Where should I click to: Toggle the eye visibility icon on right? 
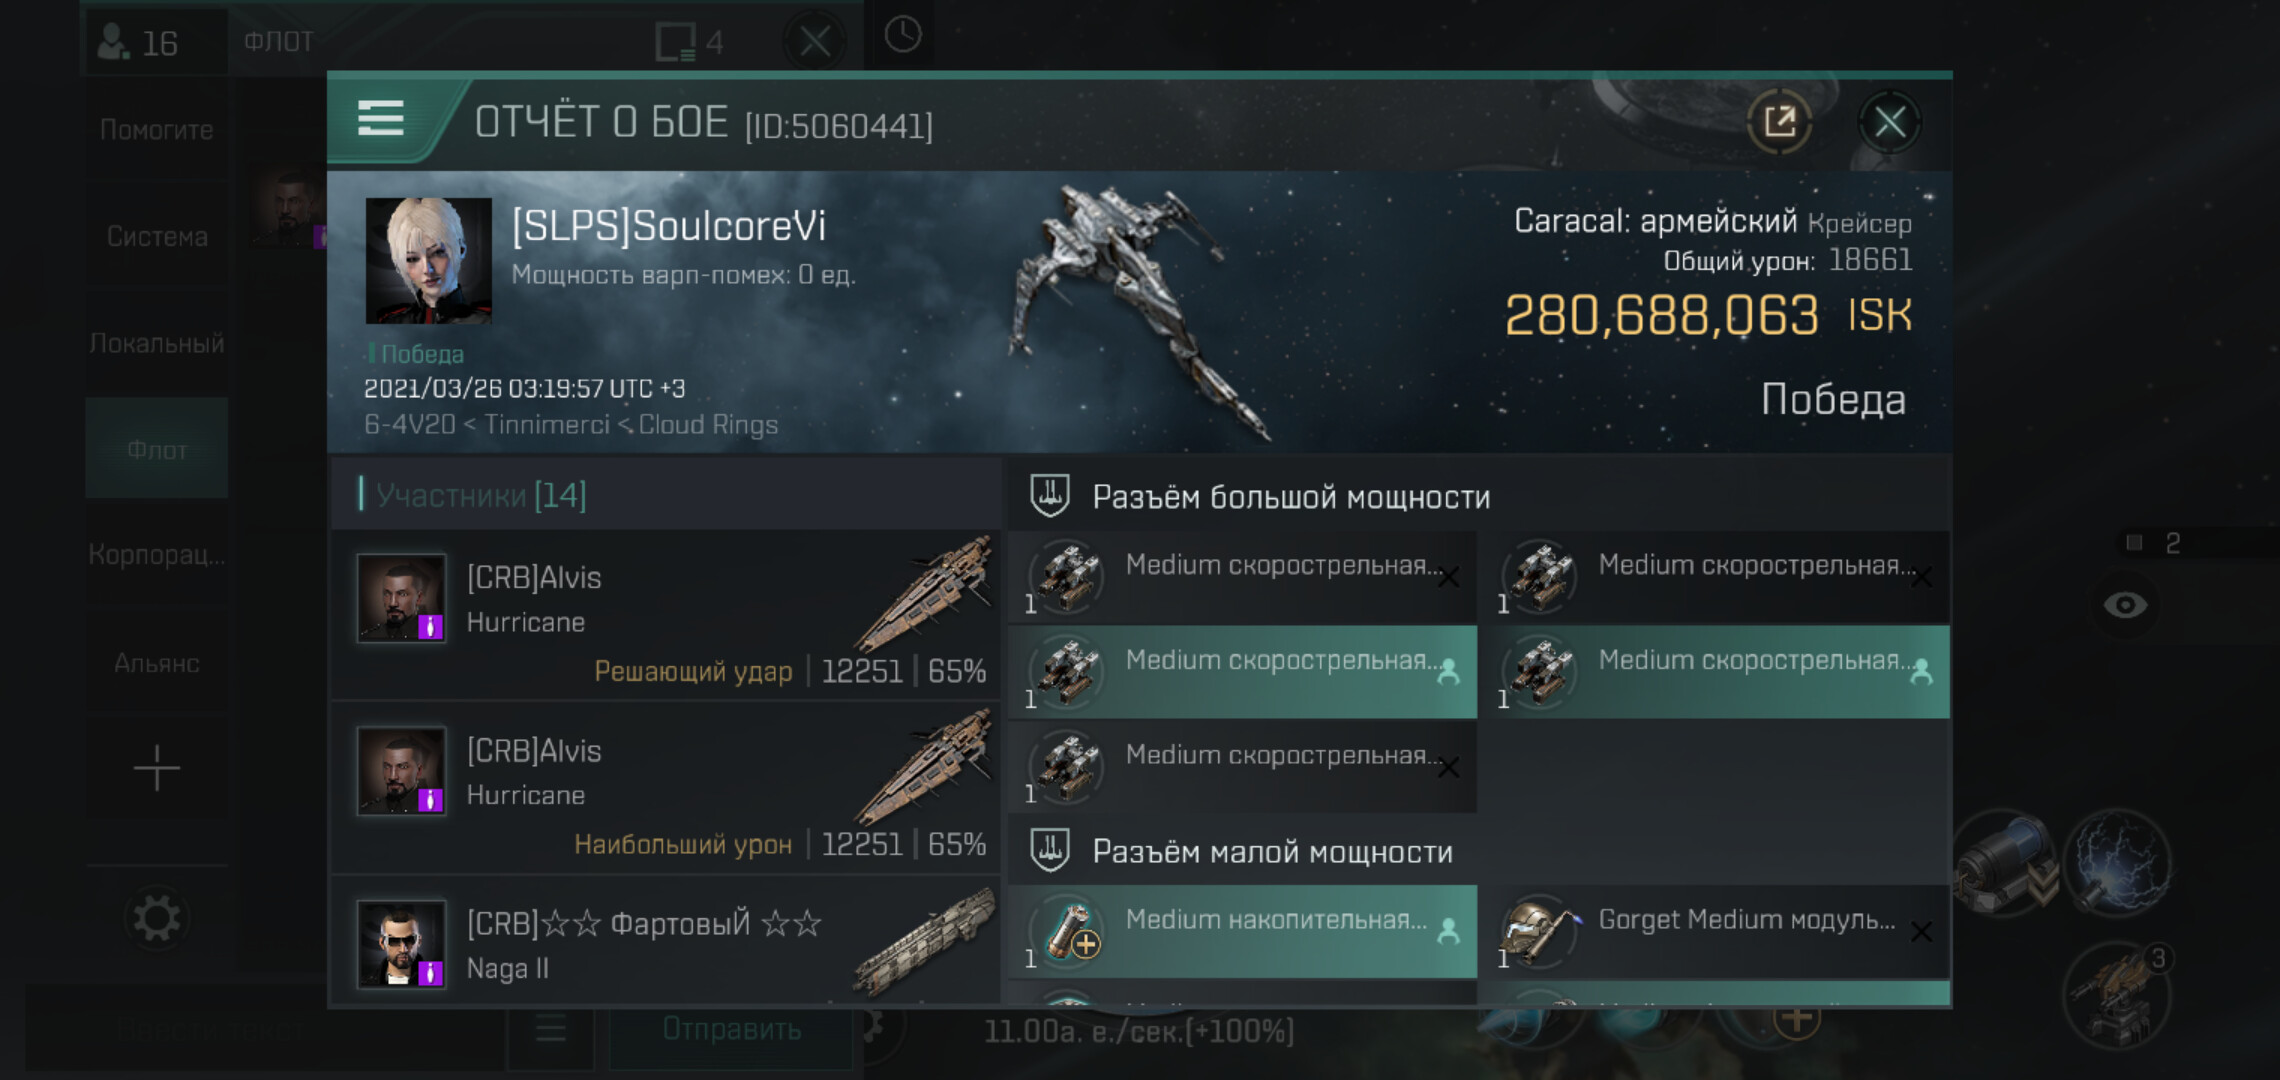tap(2125, 605)
